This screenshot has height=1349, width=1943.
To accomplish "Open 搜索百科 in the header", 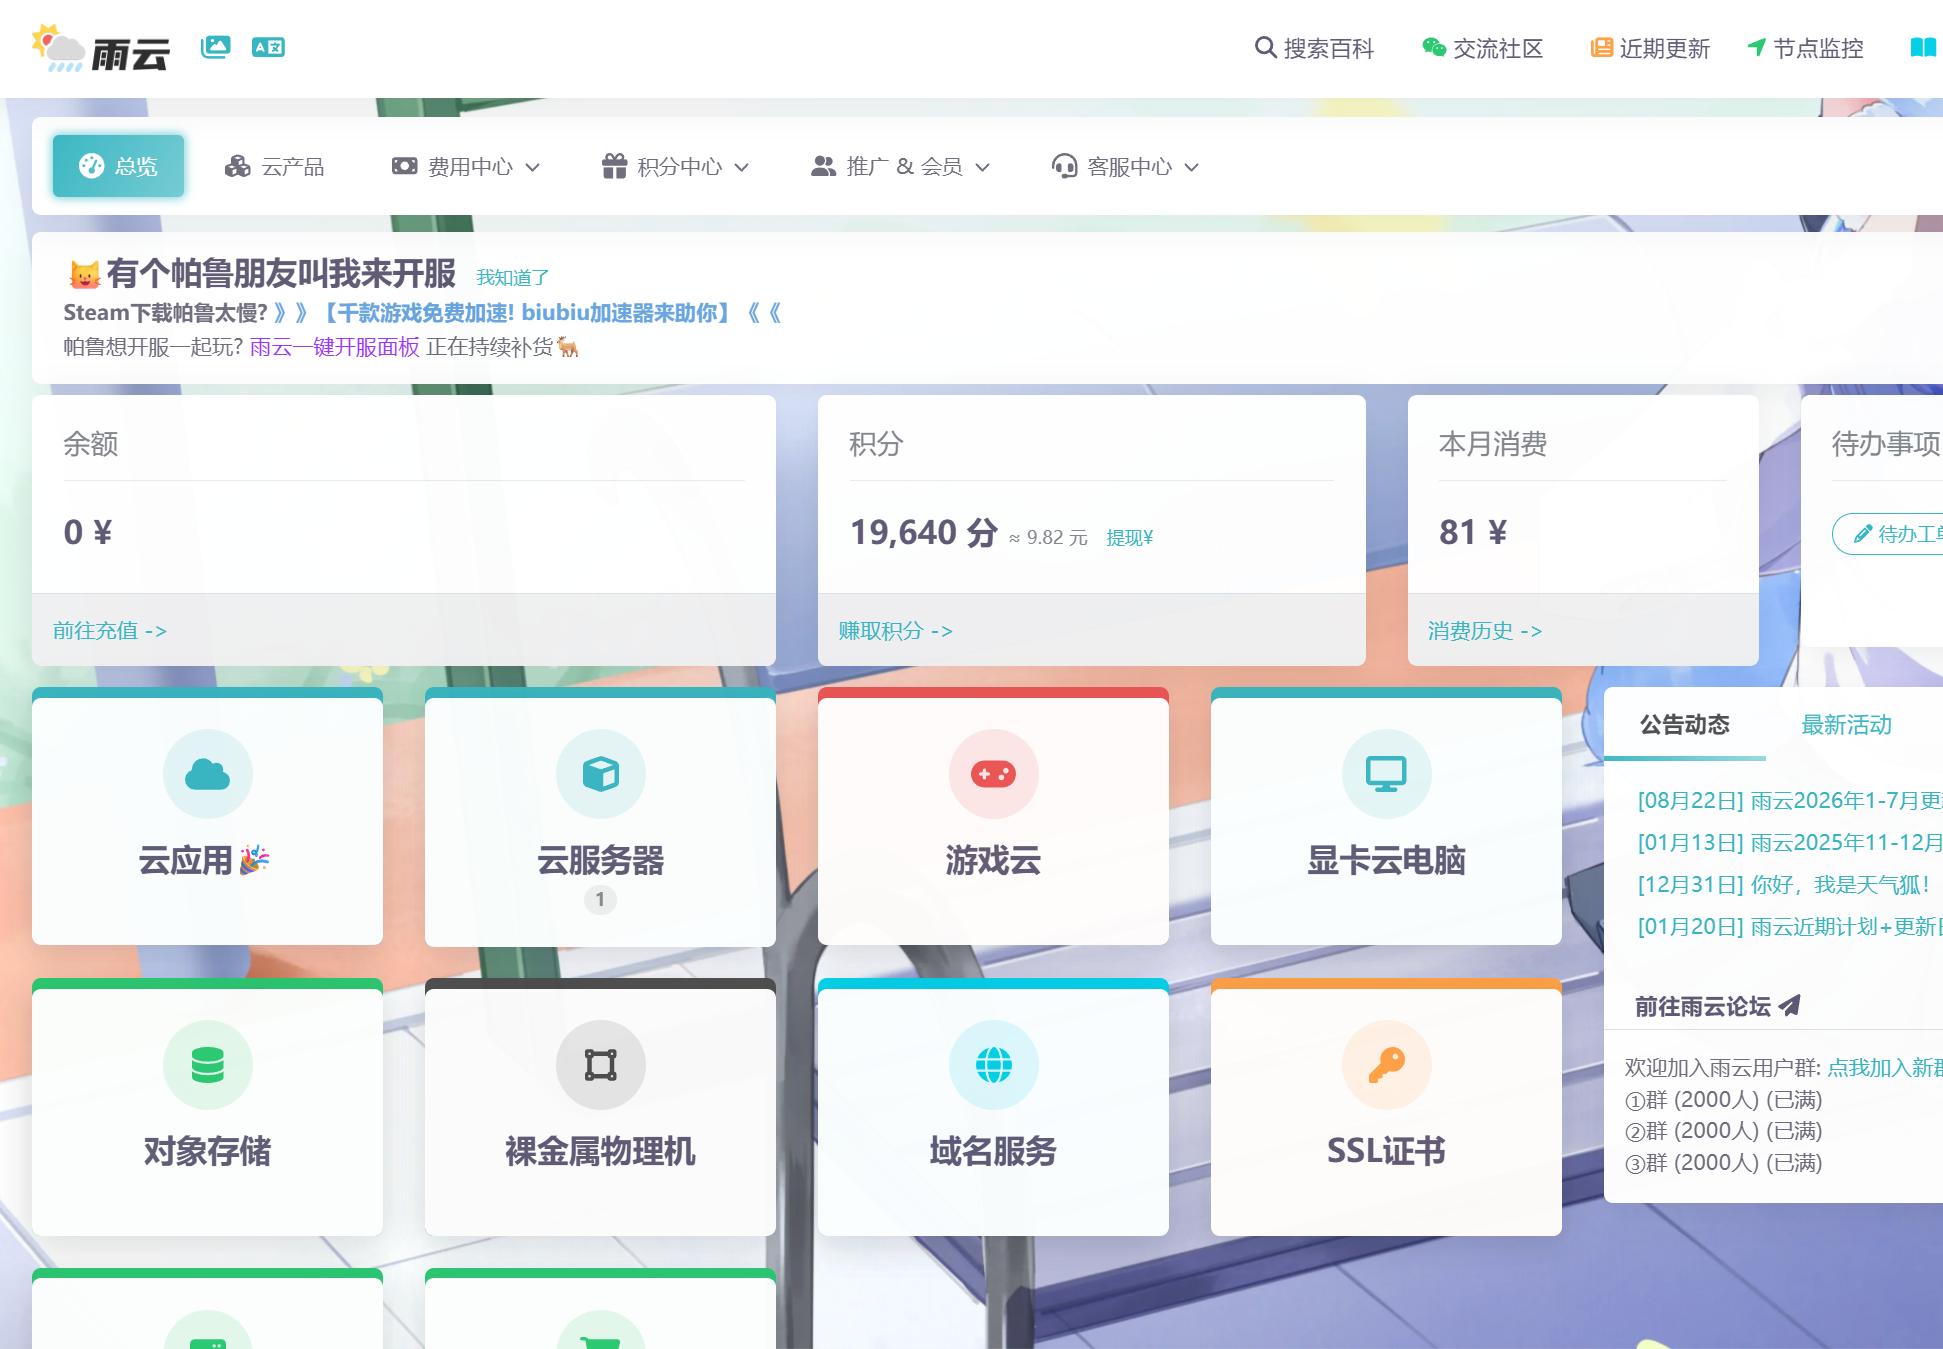I will [1315, 48].
